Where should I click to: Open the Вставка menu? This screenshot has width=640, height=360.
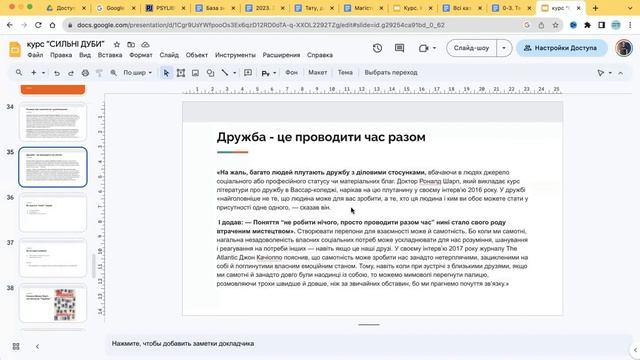[110, 55]
